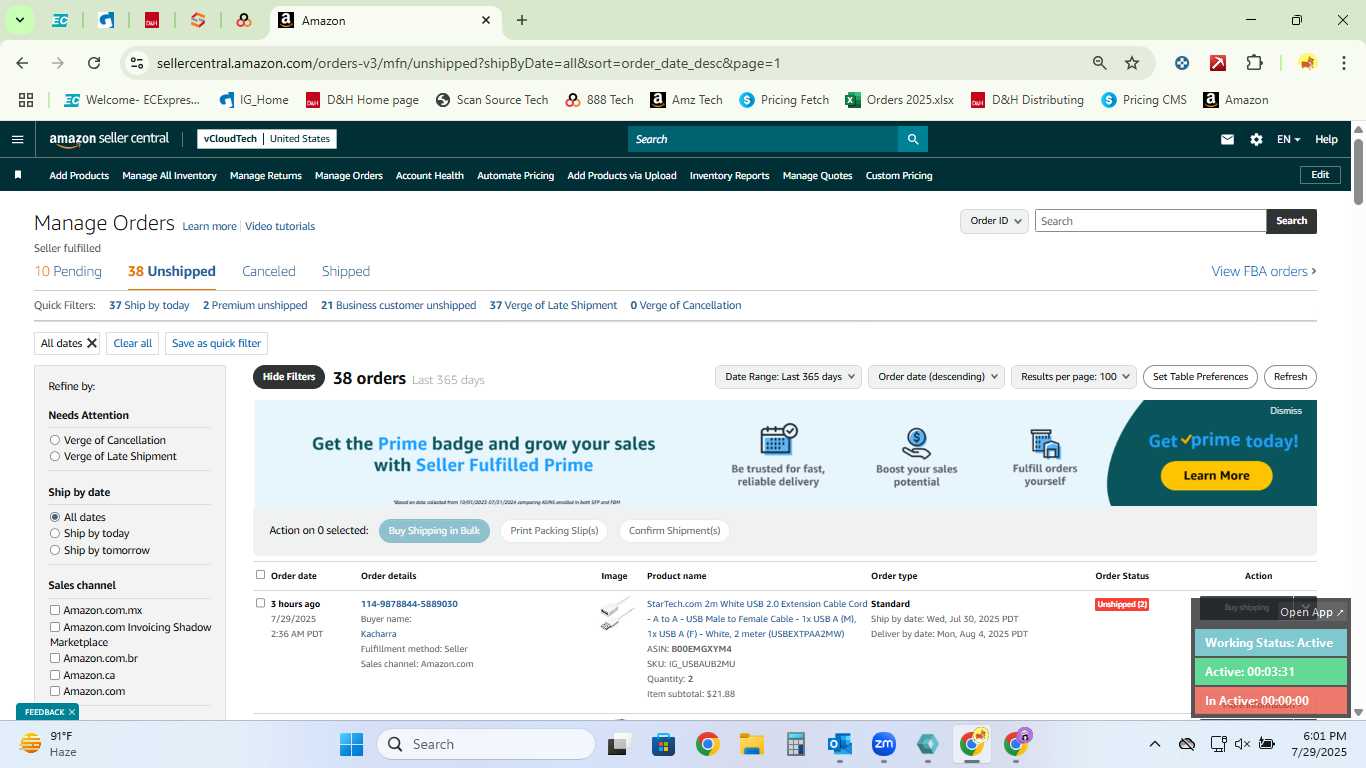1366x768 pixels.
Task: Open Manage All Inventory menu item
Action: pos(169,175)
